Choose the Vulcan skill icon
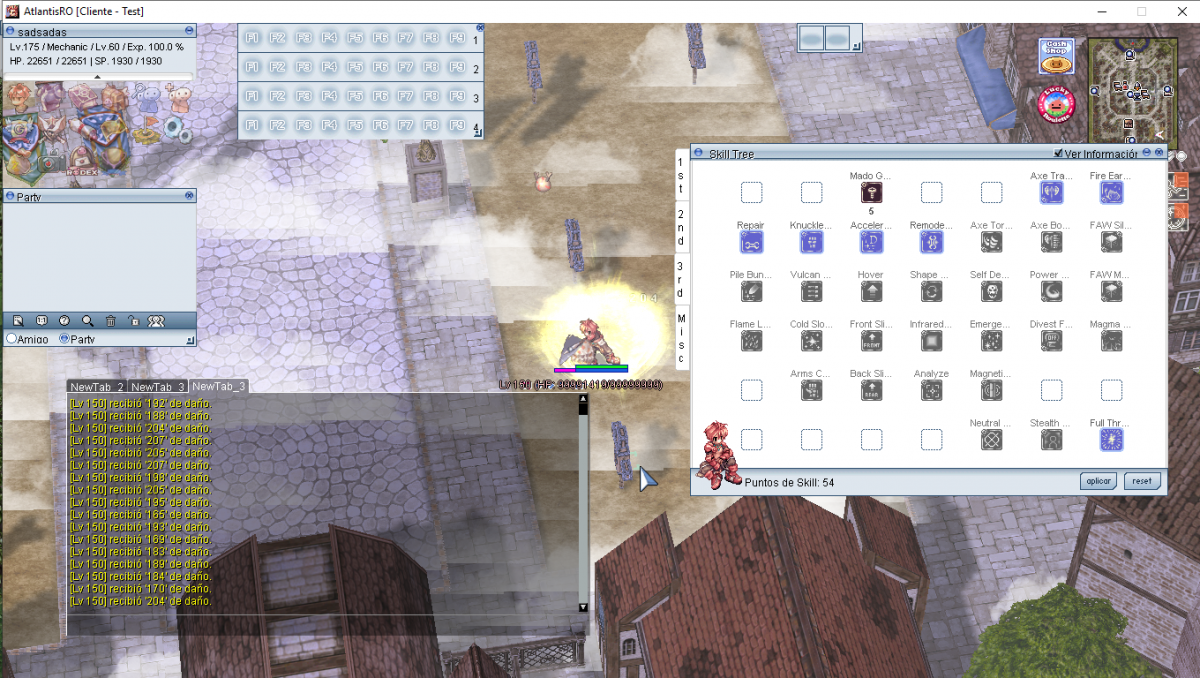 (x=811, y=291)
